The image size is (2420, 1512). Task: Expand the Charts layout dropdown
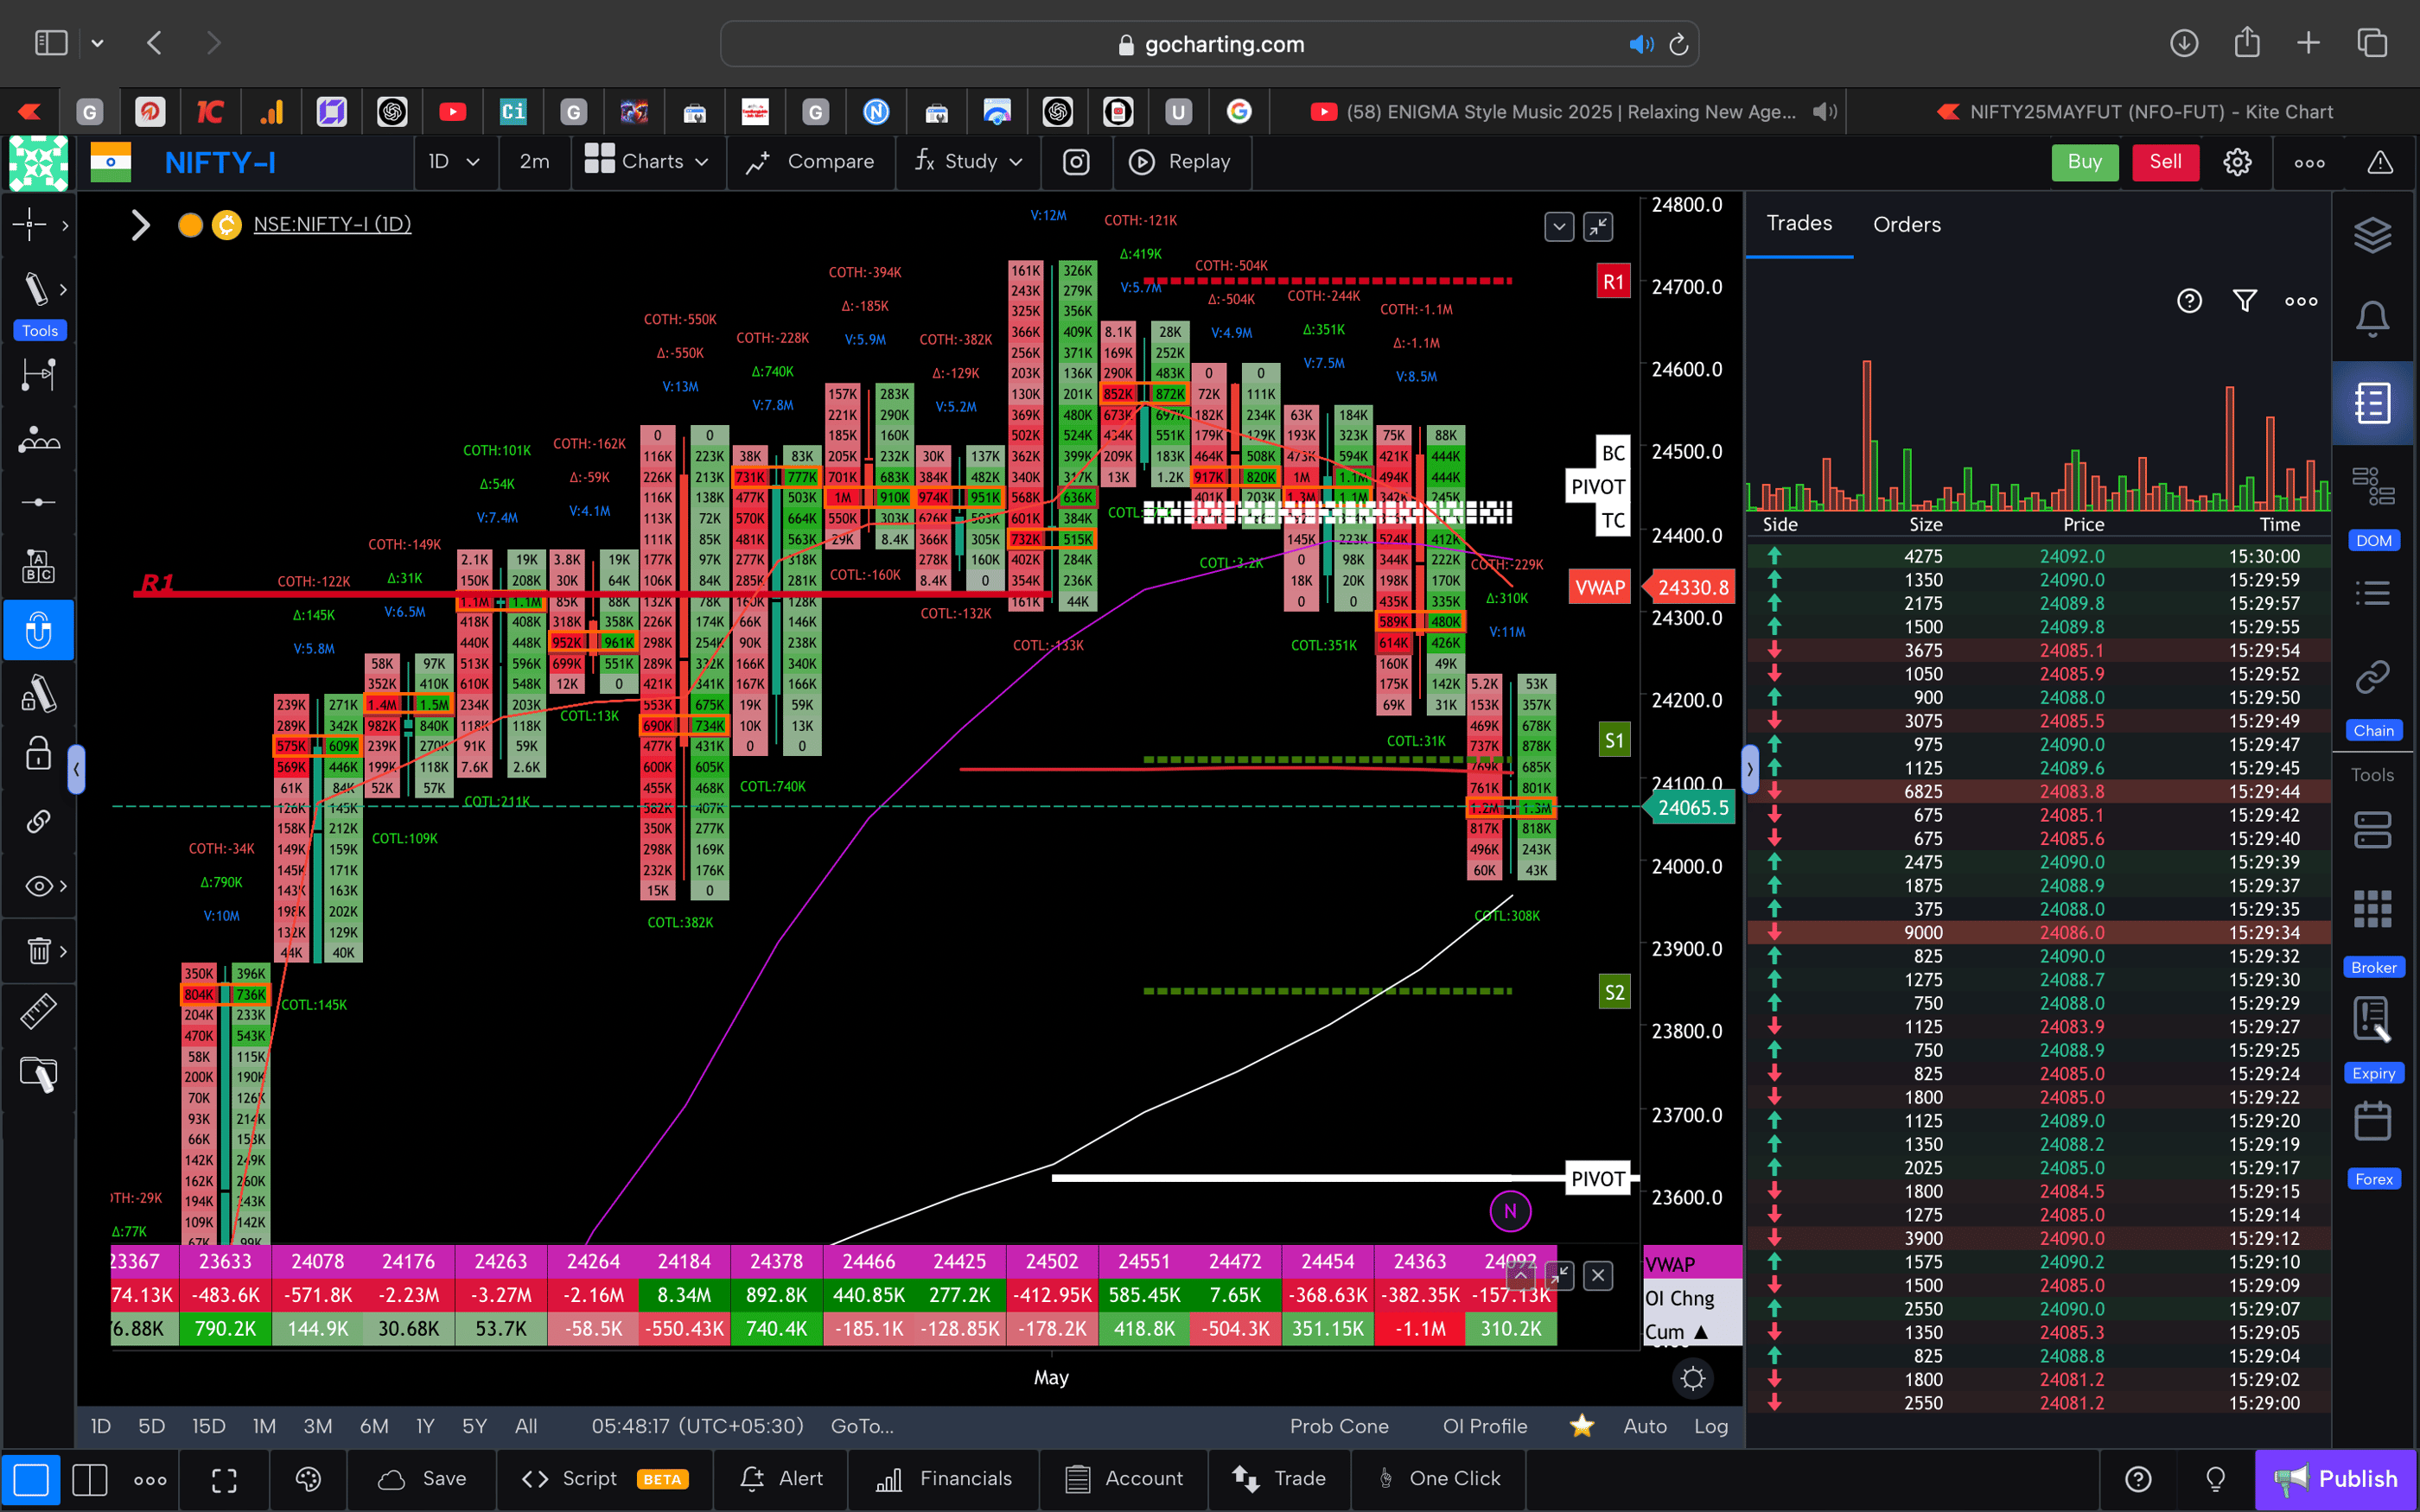(648, 161)
